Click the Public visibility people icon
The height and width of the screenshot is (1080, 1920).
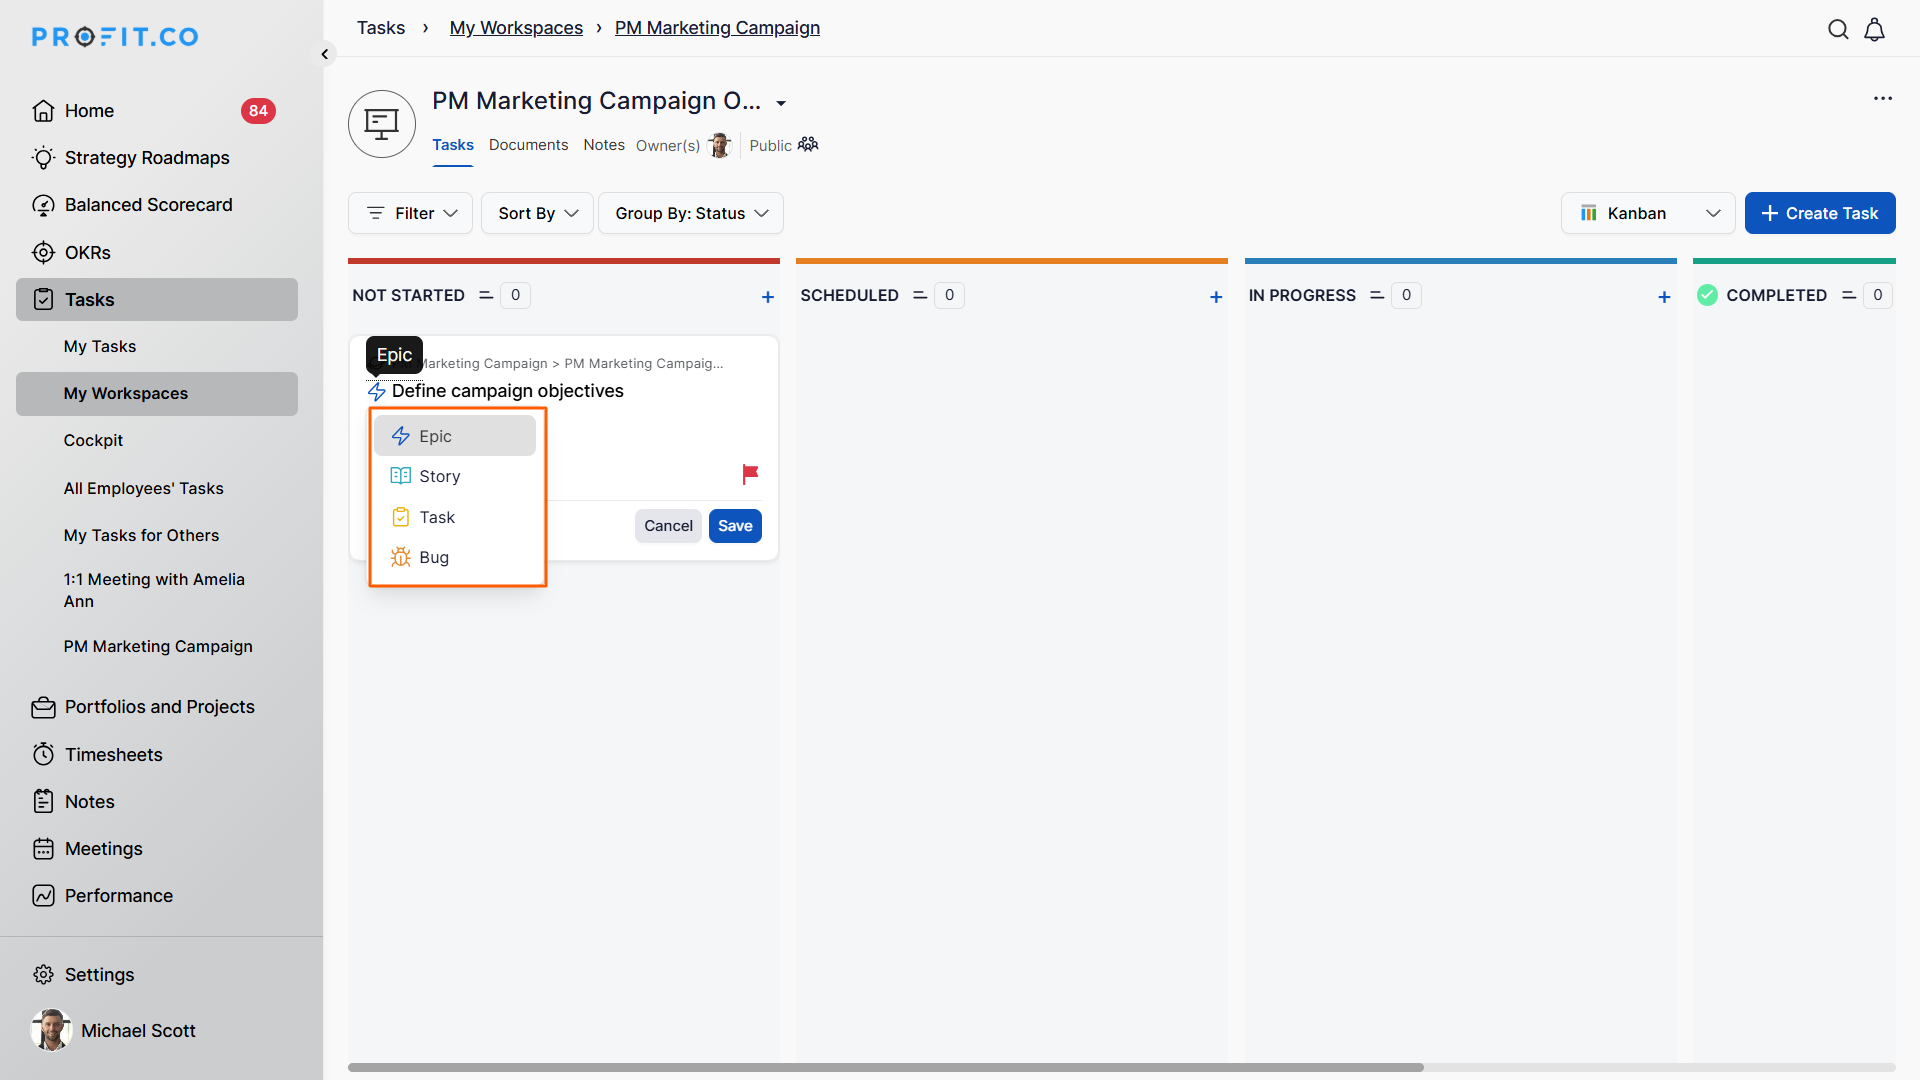point(808,145)
